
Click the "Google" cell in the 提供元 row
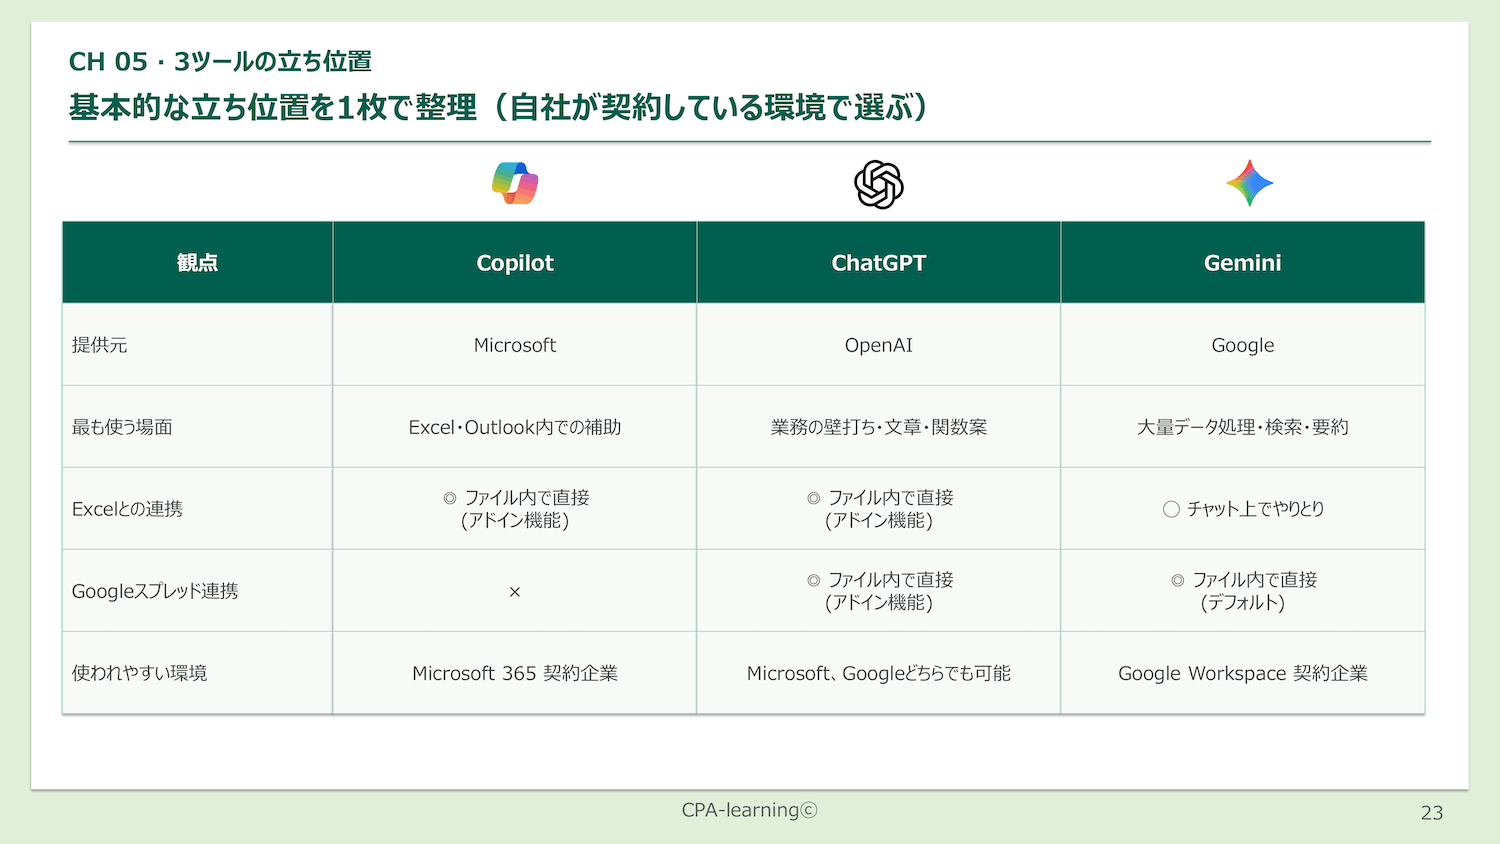click(x=1243, y=345)
